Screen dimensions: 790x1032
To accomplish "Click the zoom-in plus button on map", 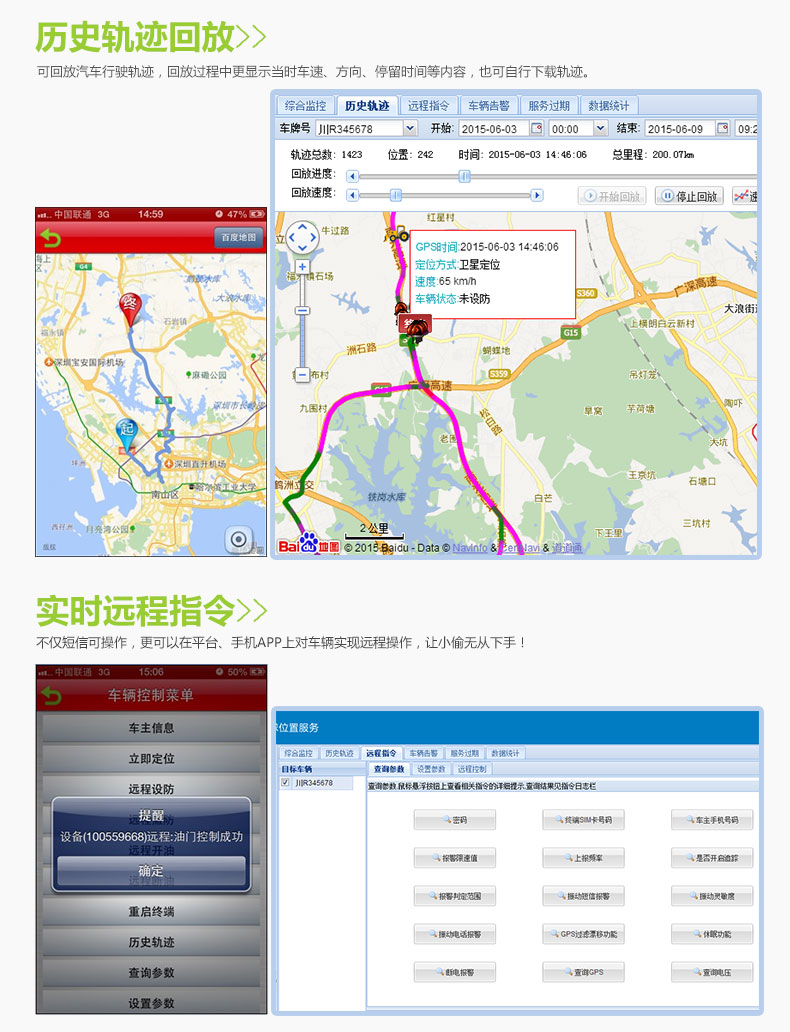I will [302, 268].
